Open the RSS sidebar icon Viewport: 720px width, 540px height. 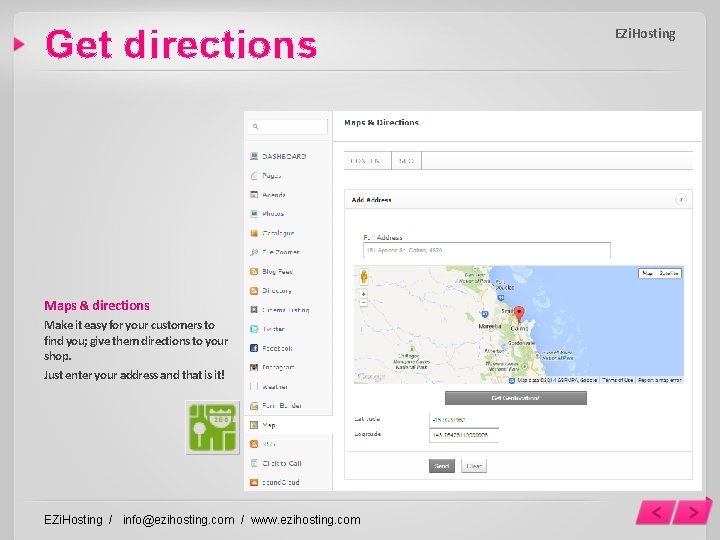click(x=254, y=444)
